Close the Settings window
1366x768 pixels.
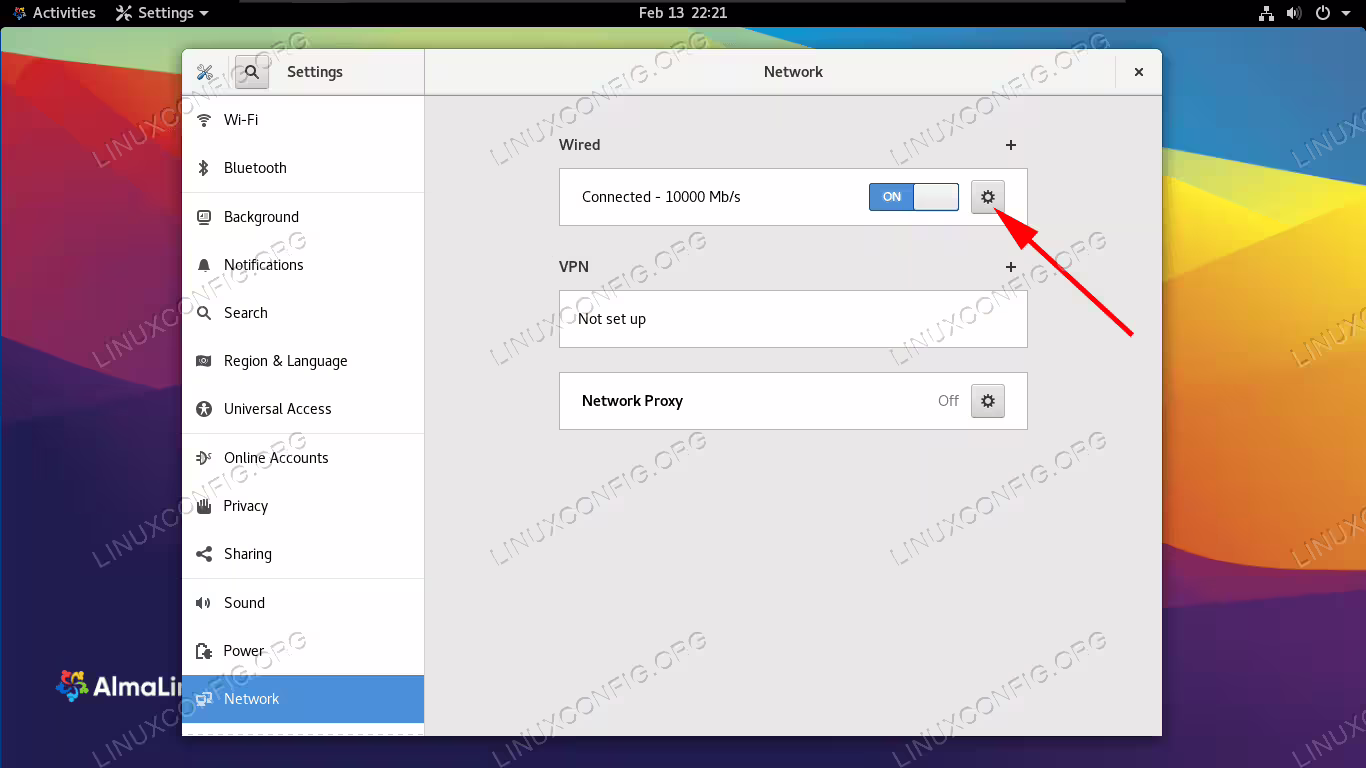pos(1139,72)
